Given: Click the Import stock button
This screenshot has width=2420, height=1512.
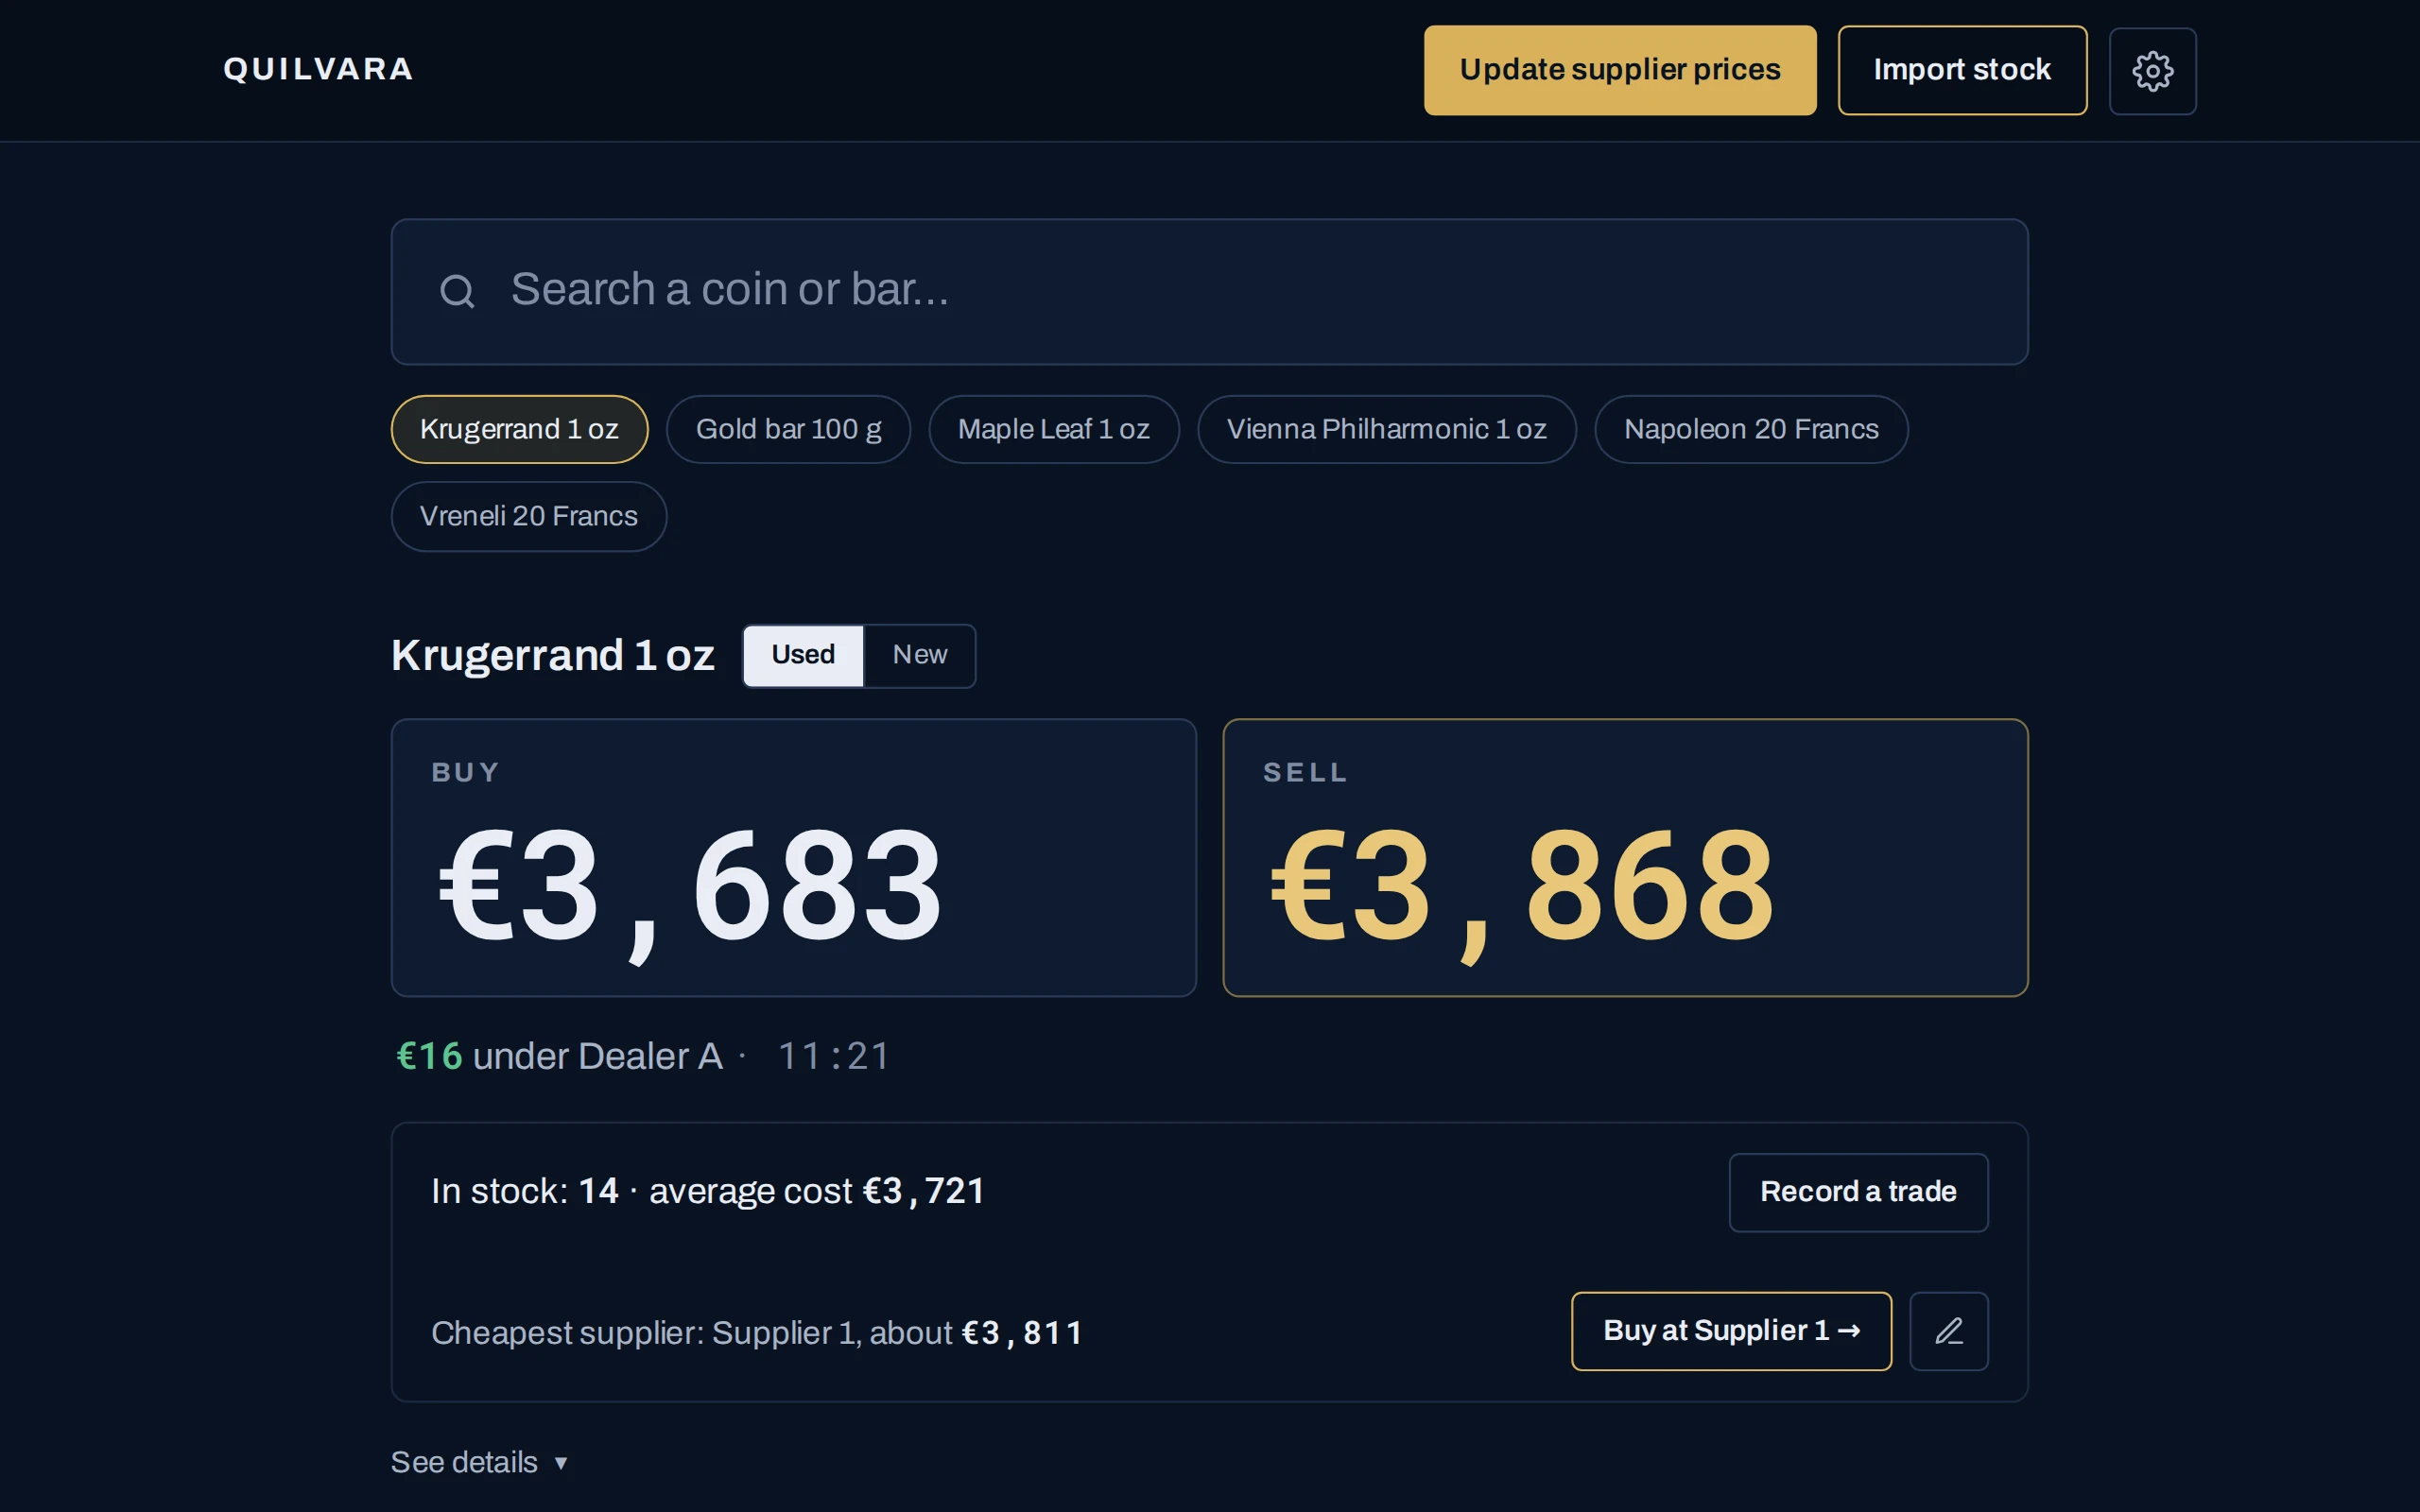Looking at the screenshot, I should (x=1962, y=70).
